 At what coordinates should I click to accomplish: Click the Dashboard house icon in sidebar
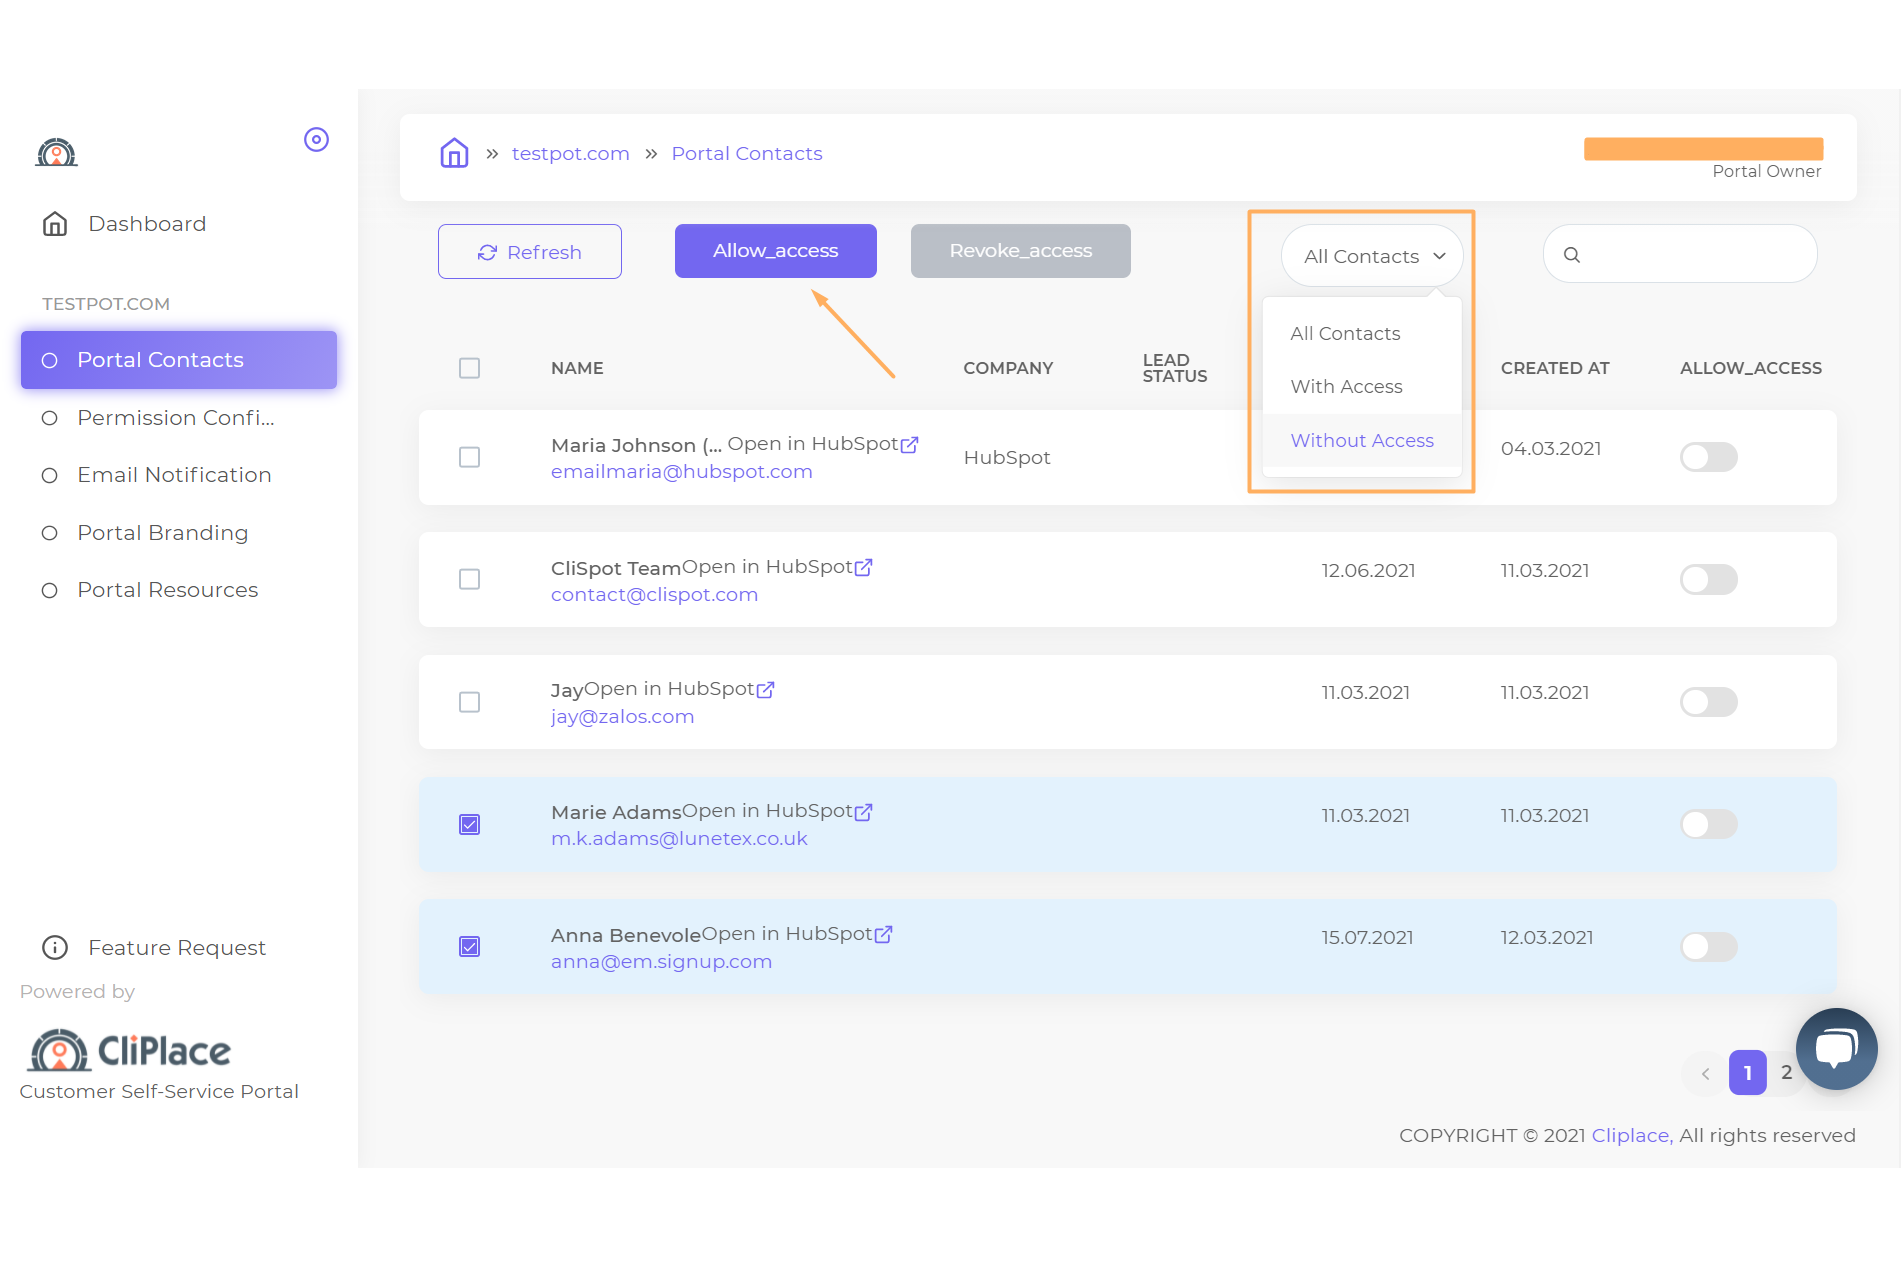55,224
